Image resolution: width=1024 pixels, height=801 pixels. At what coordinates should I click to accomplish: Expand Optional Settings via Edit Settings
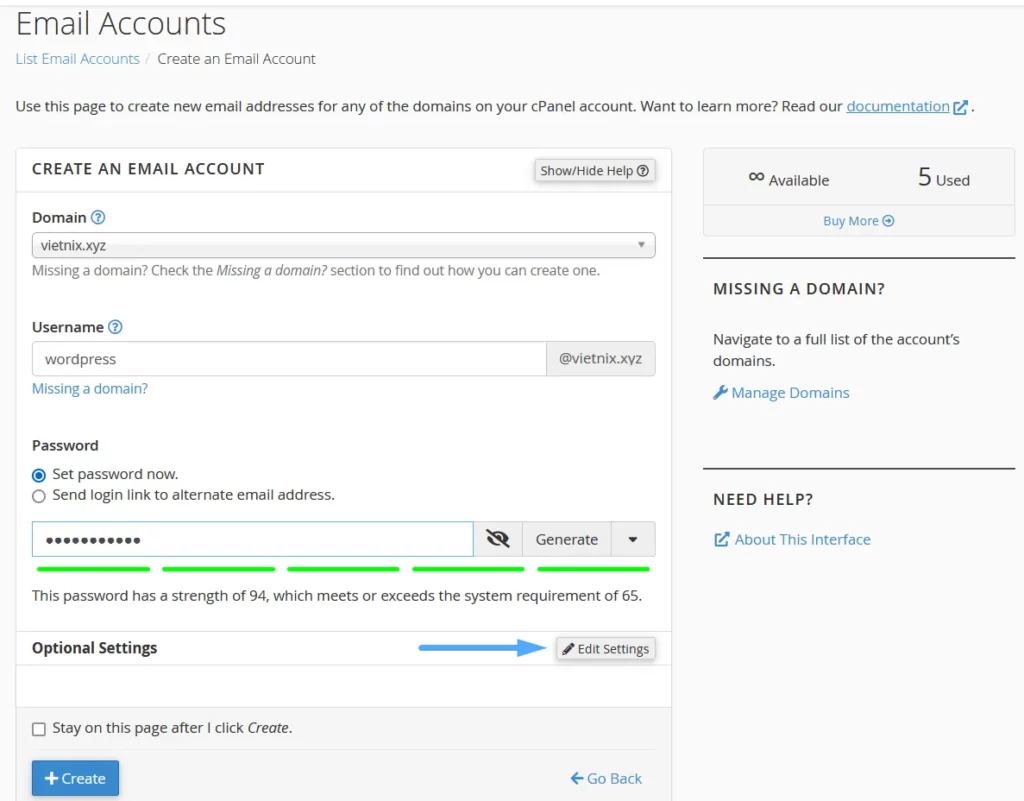point(605,648)
